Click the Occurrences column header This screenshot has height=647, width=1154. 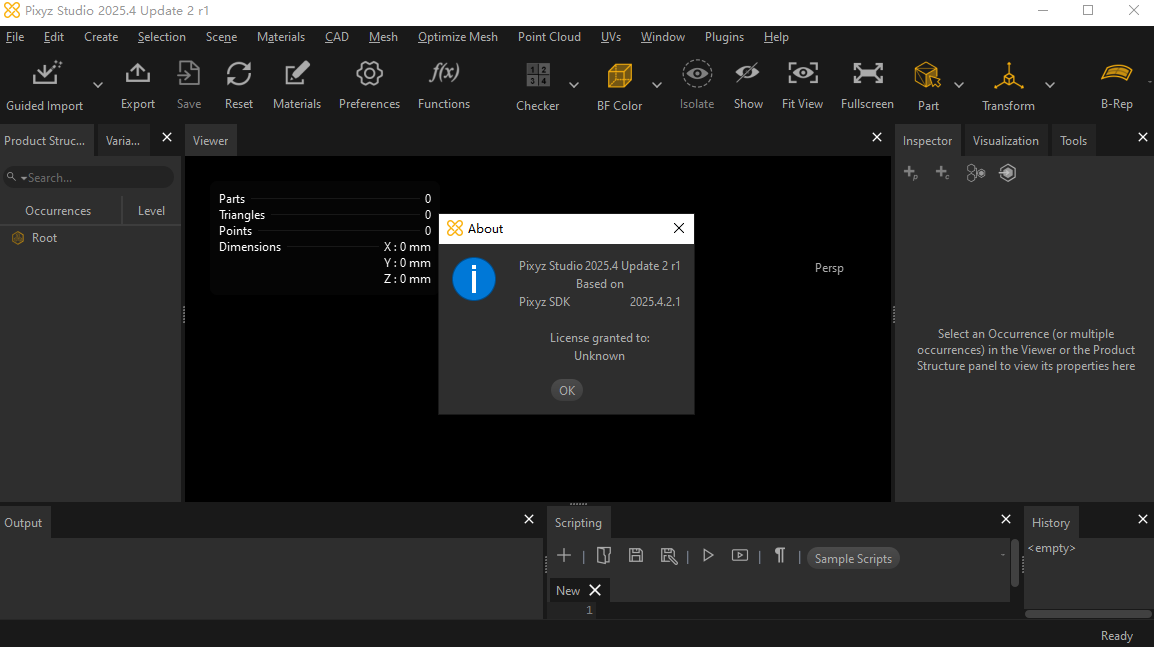(x=58, y=211)
